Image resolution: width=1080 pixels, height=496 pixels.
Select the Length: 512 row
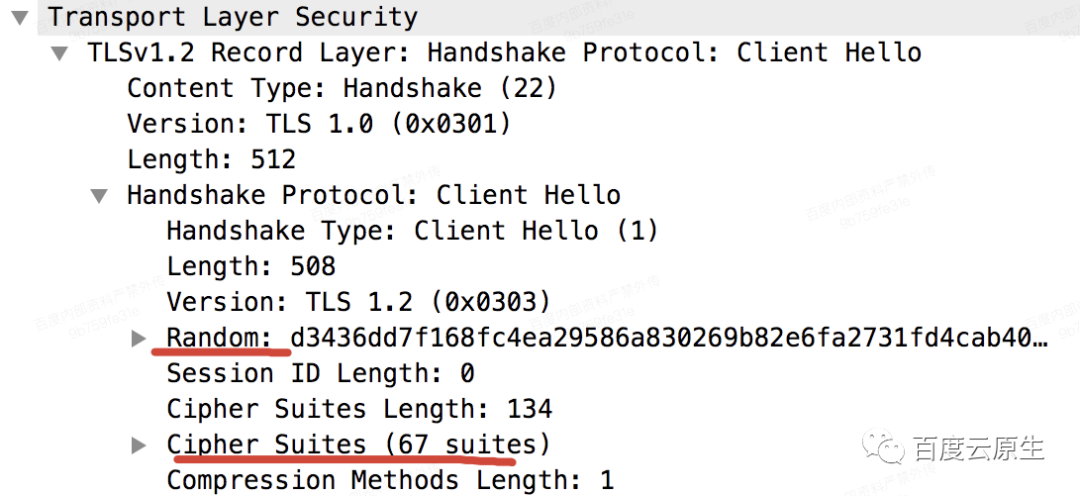tap(211, 160)
